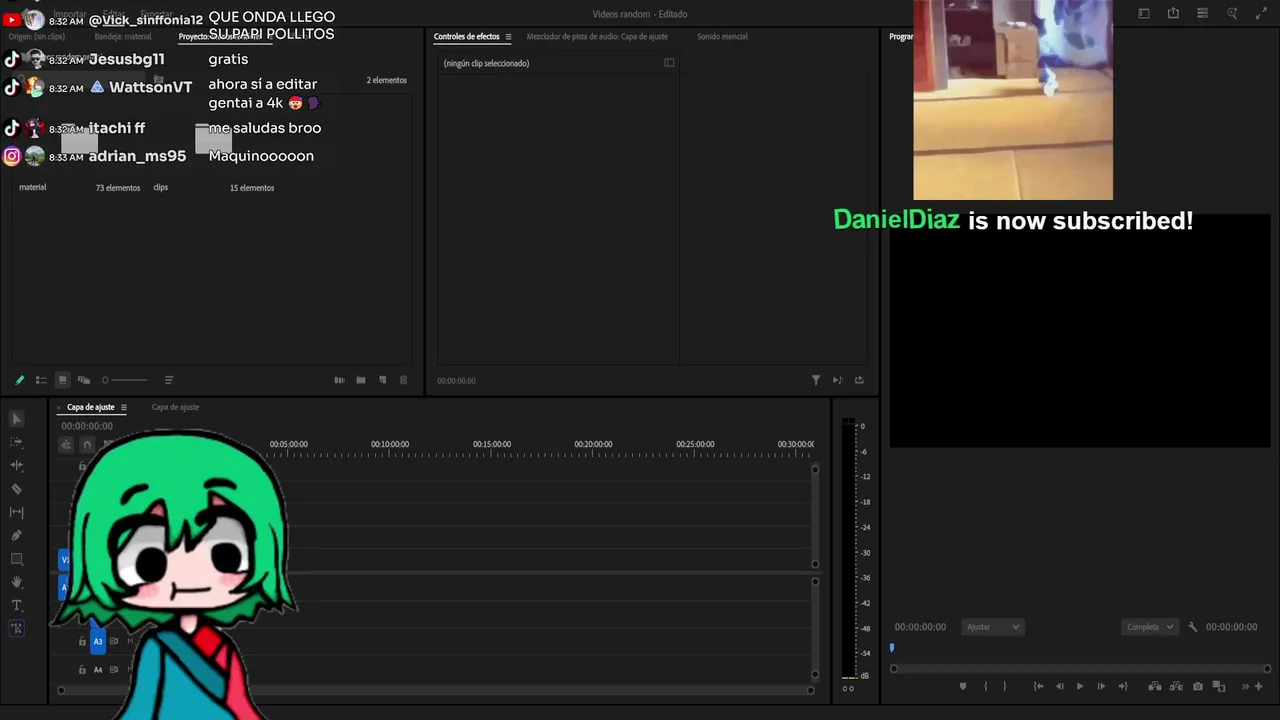
Task: Click the Extract button
Action: click(x=1175, y=686)
